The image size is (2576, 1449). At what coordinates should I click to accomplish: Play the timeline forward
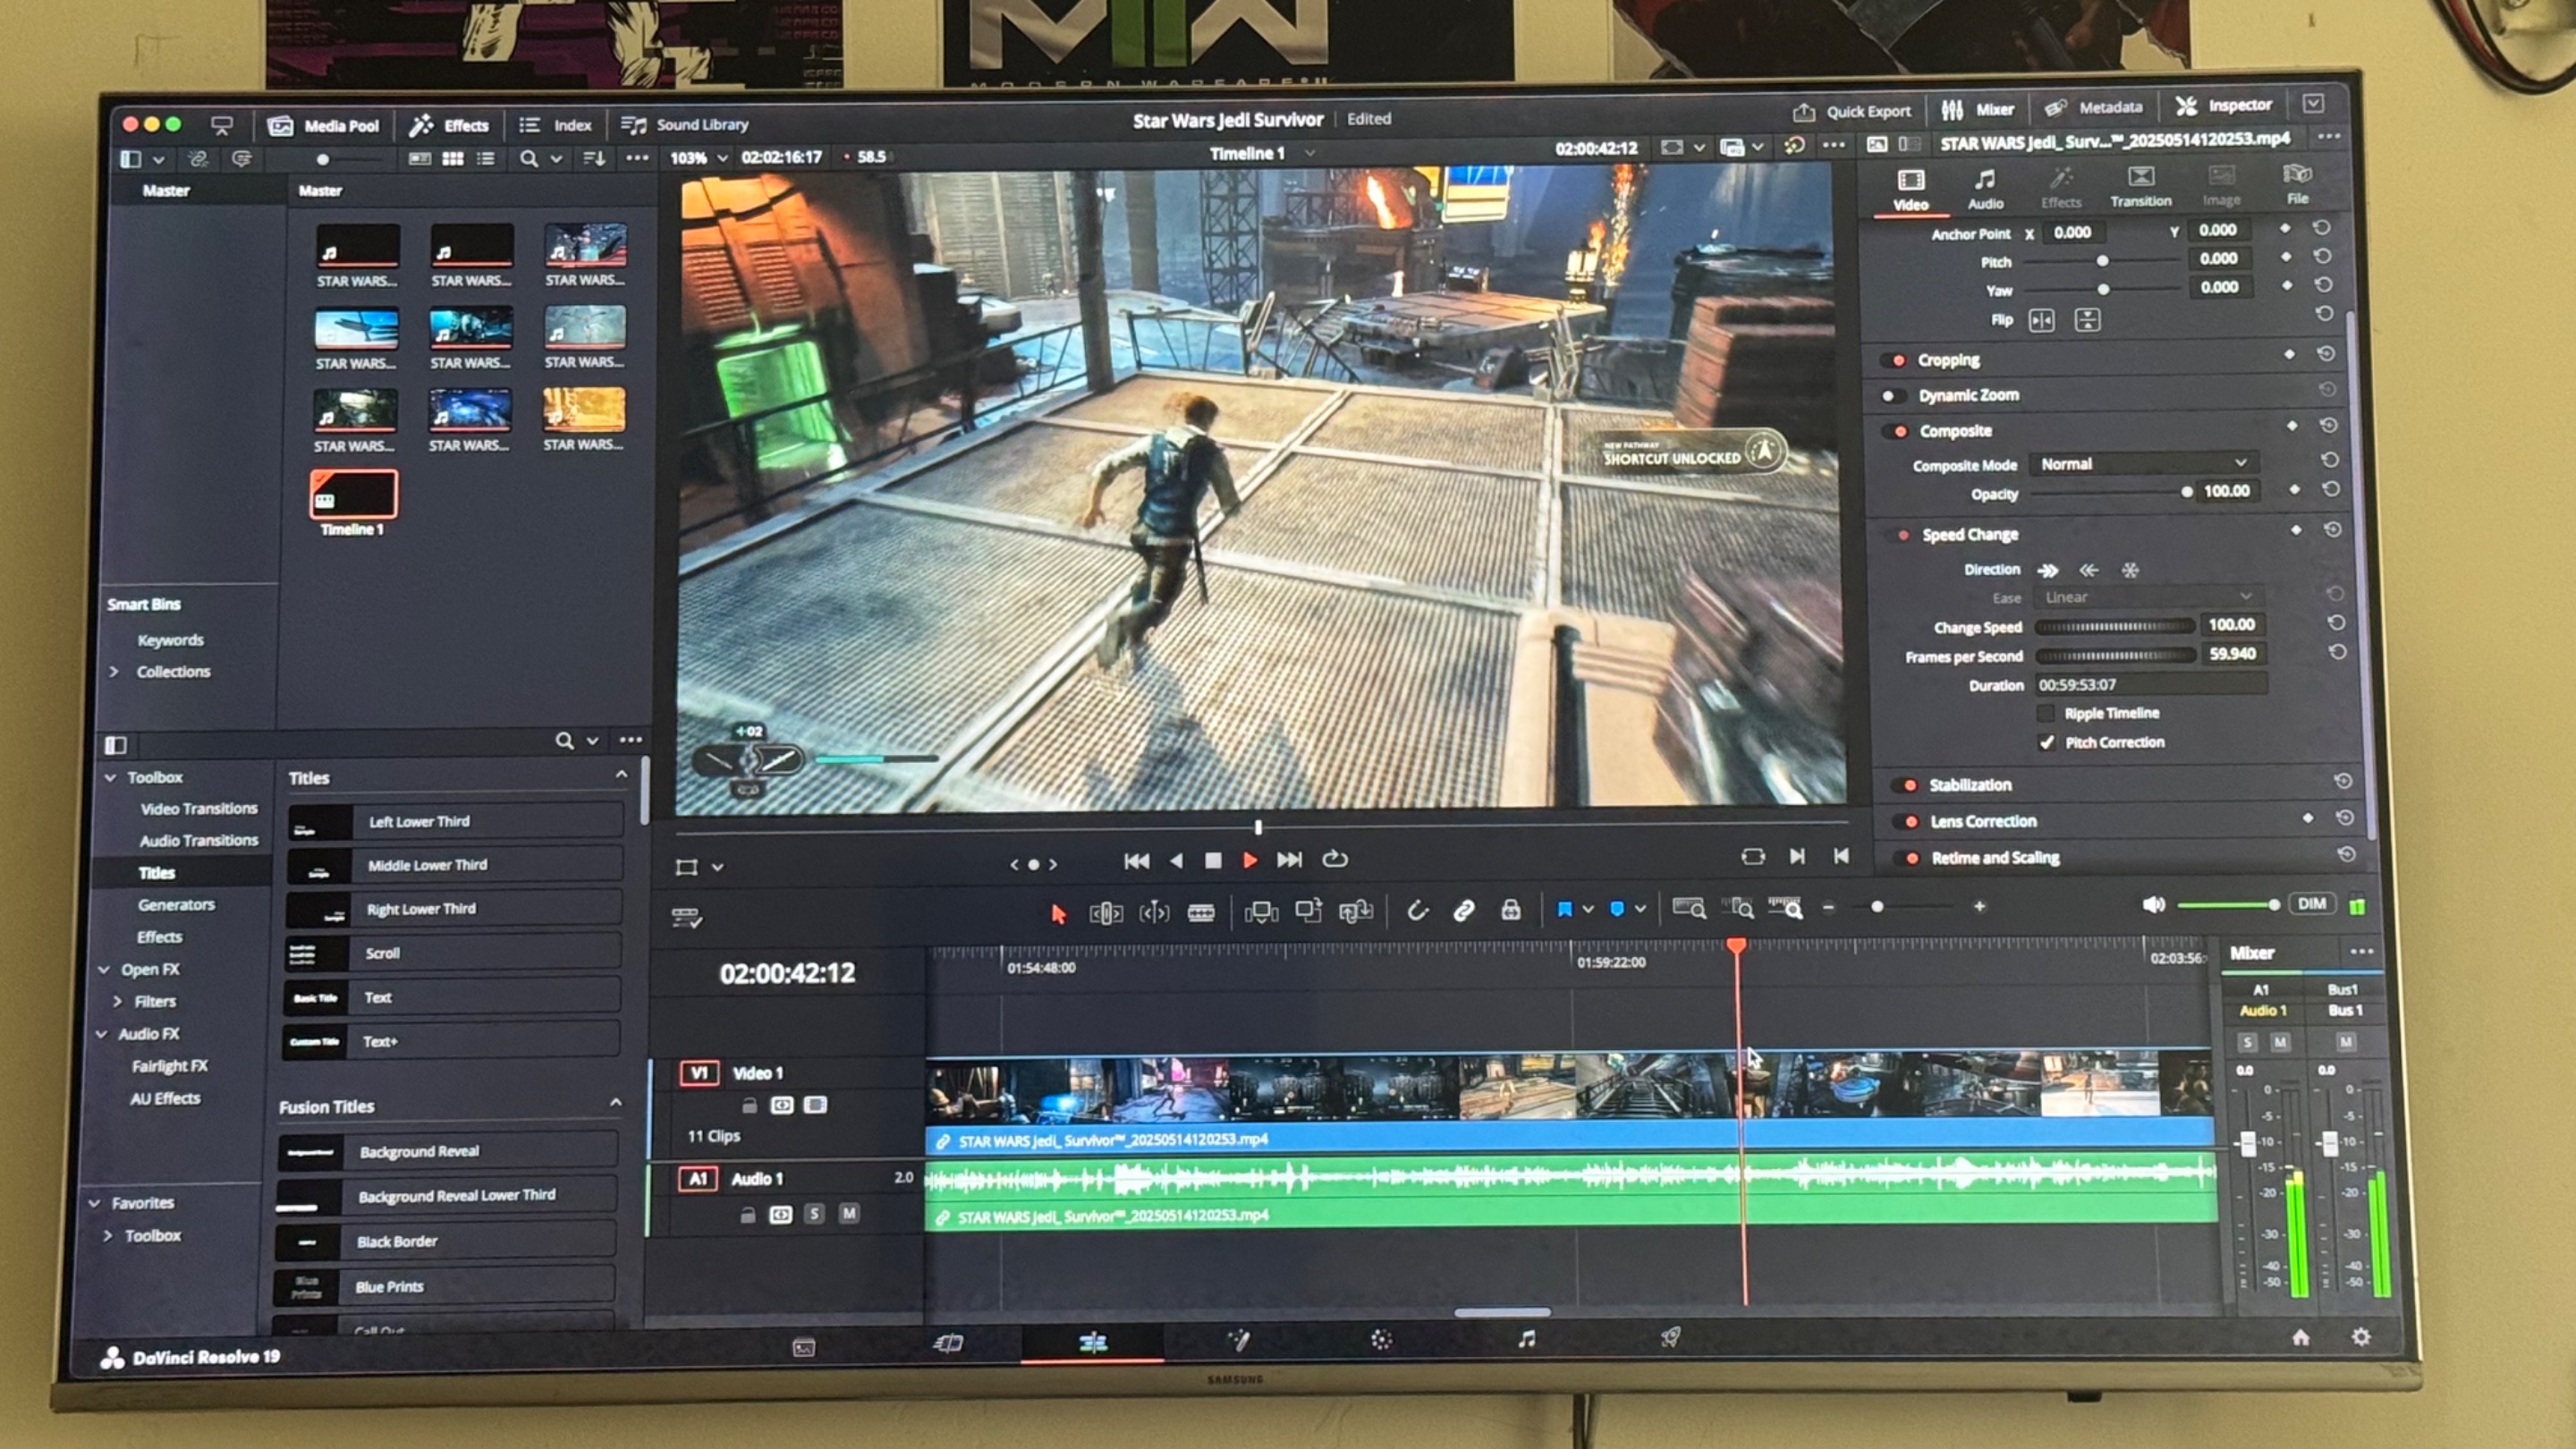1249,860
